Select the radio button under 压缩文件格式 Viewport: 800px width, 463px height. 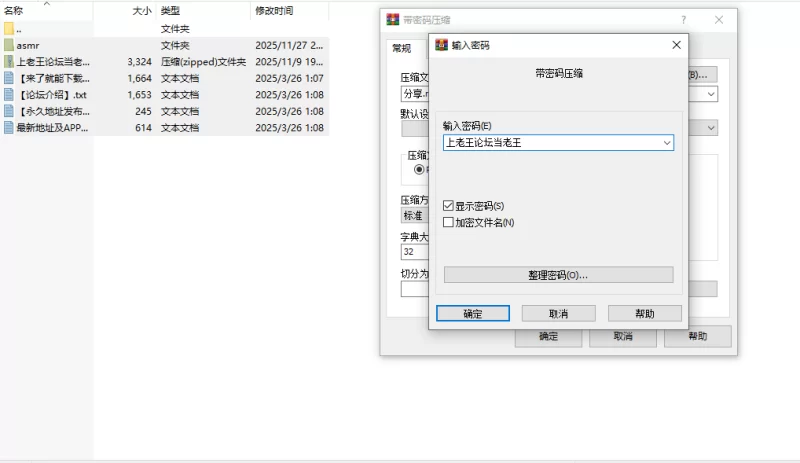point(419,169)
